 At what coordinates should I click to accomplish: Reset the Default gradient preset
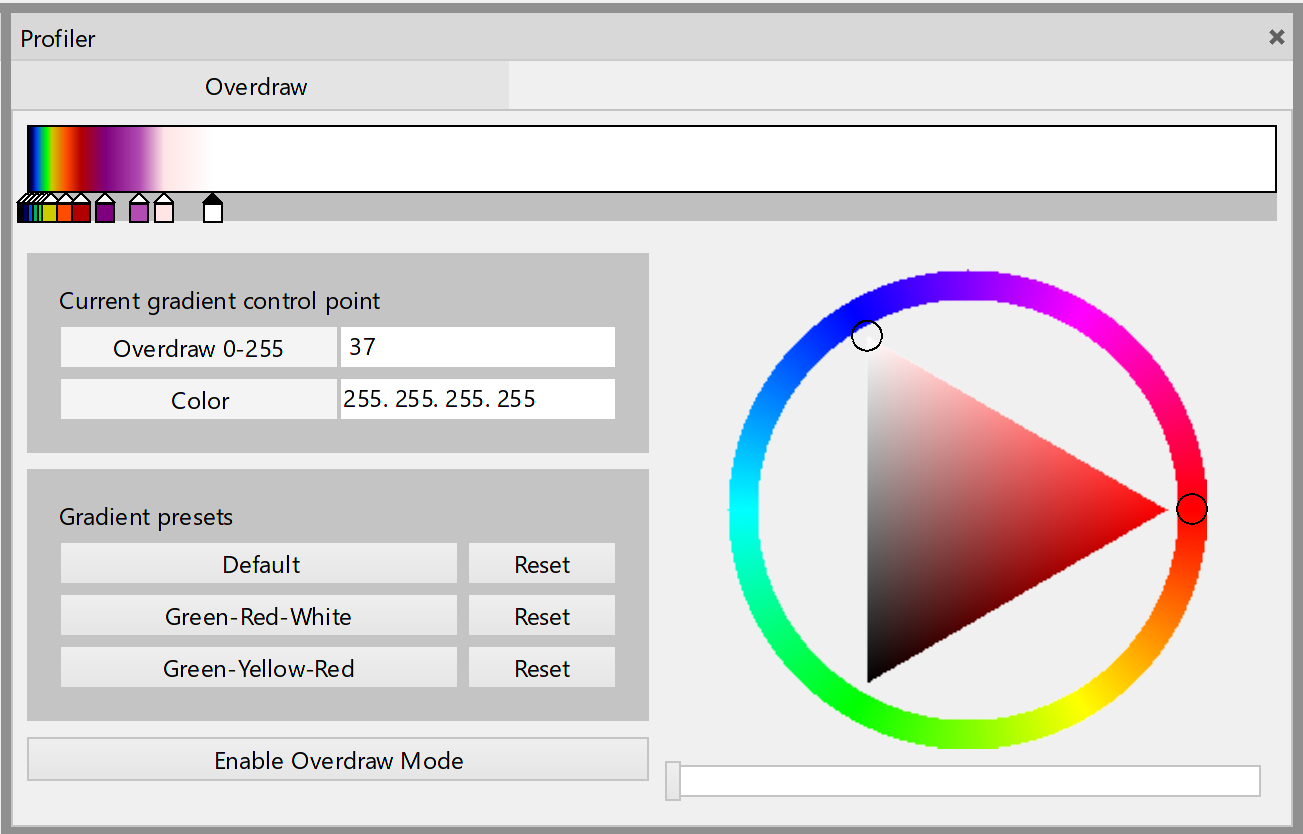542,564
